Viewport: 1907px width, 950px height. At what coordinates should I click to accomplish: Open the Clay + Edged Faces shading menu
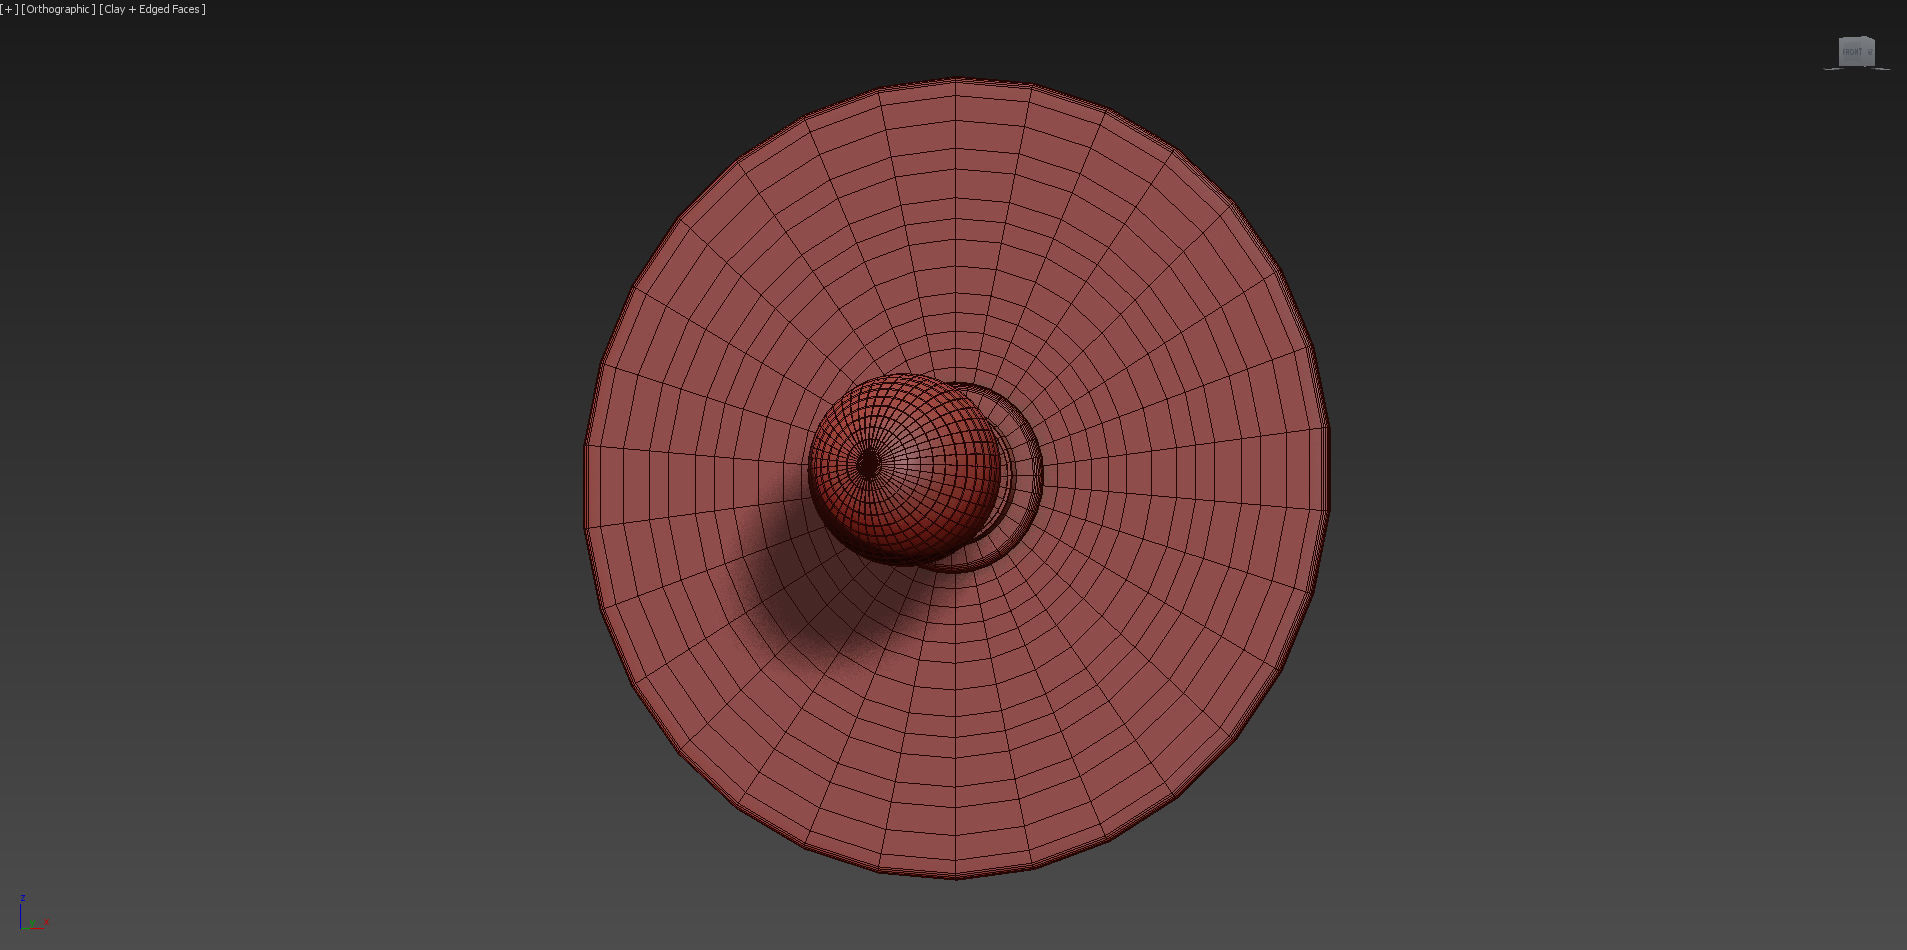coord(153,9)
